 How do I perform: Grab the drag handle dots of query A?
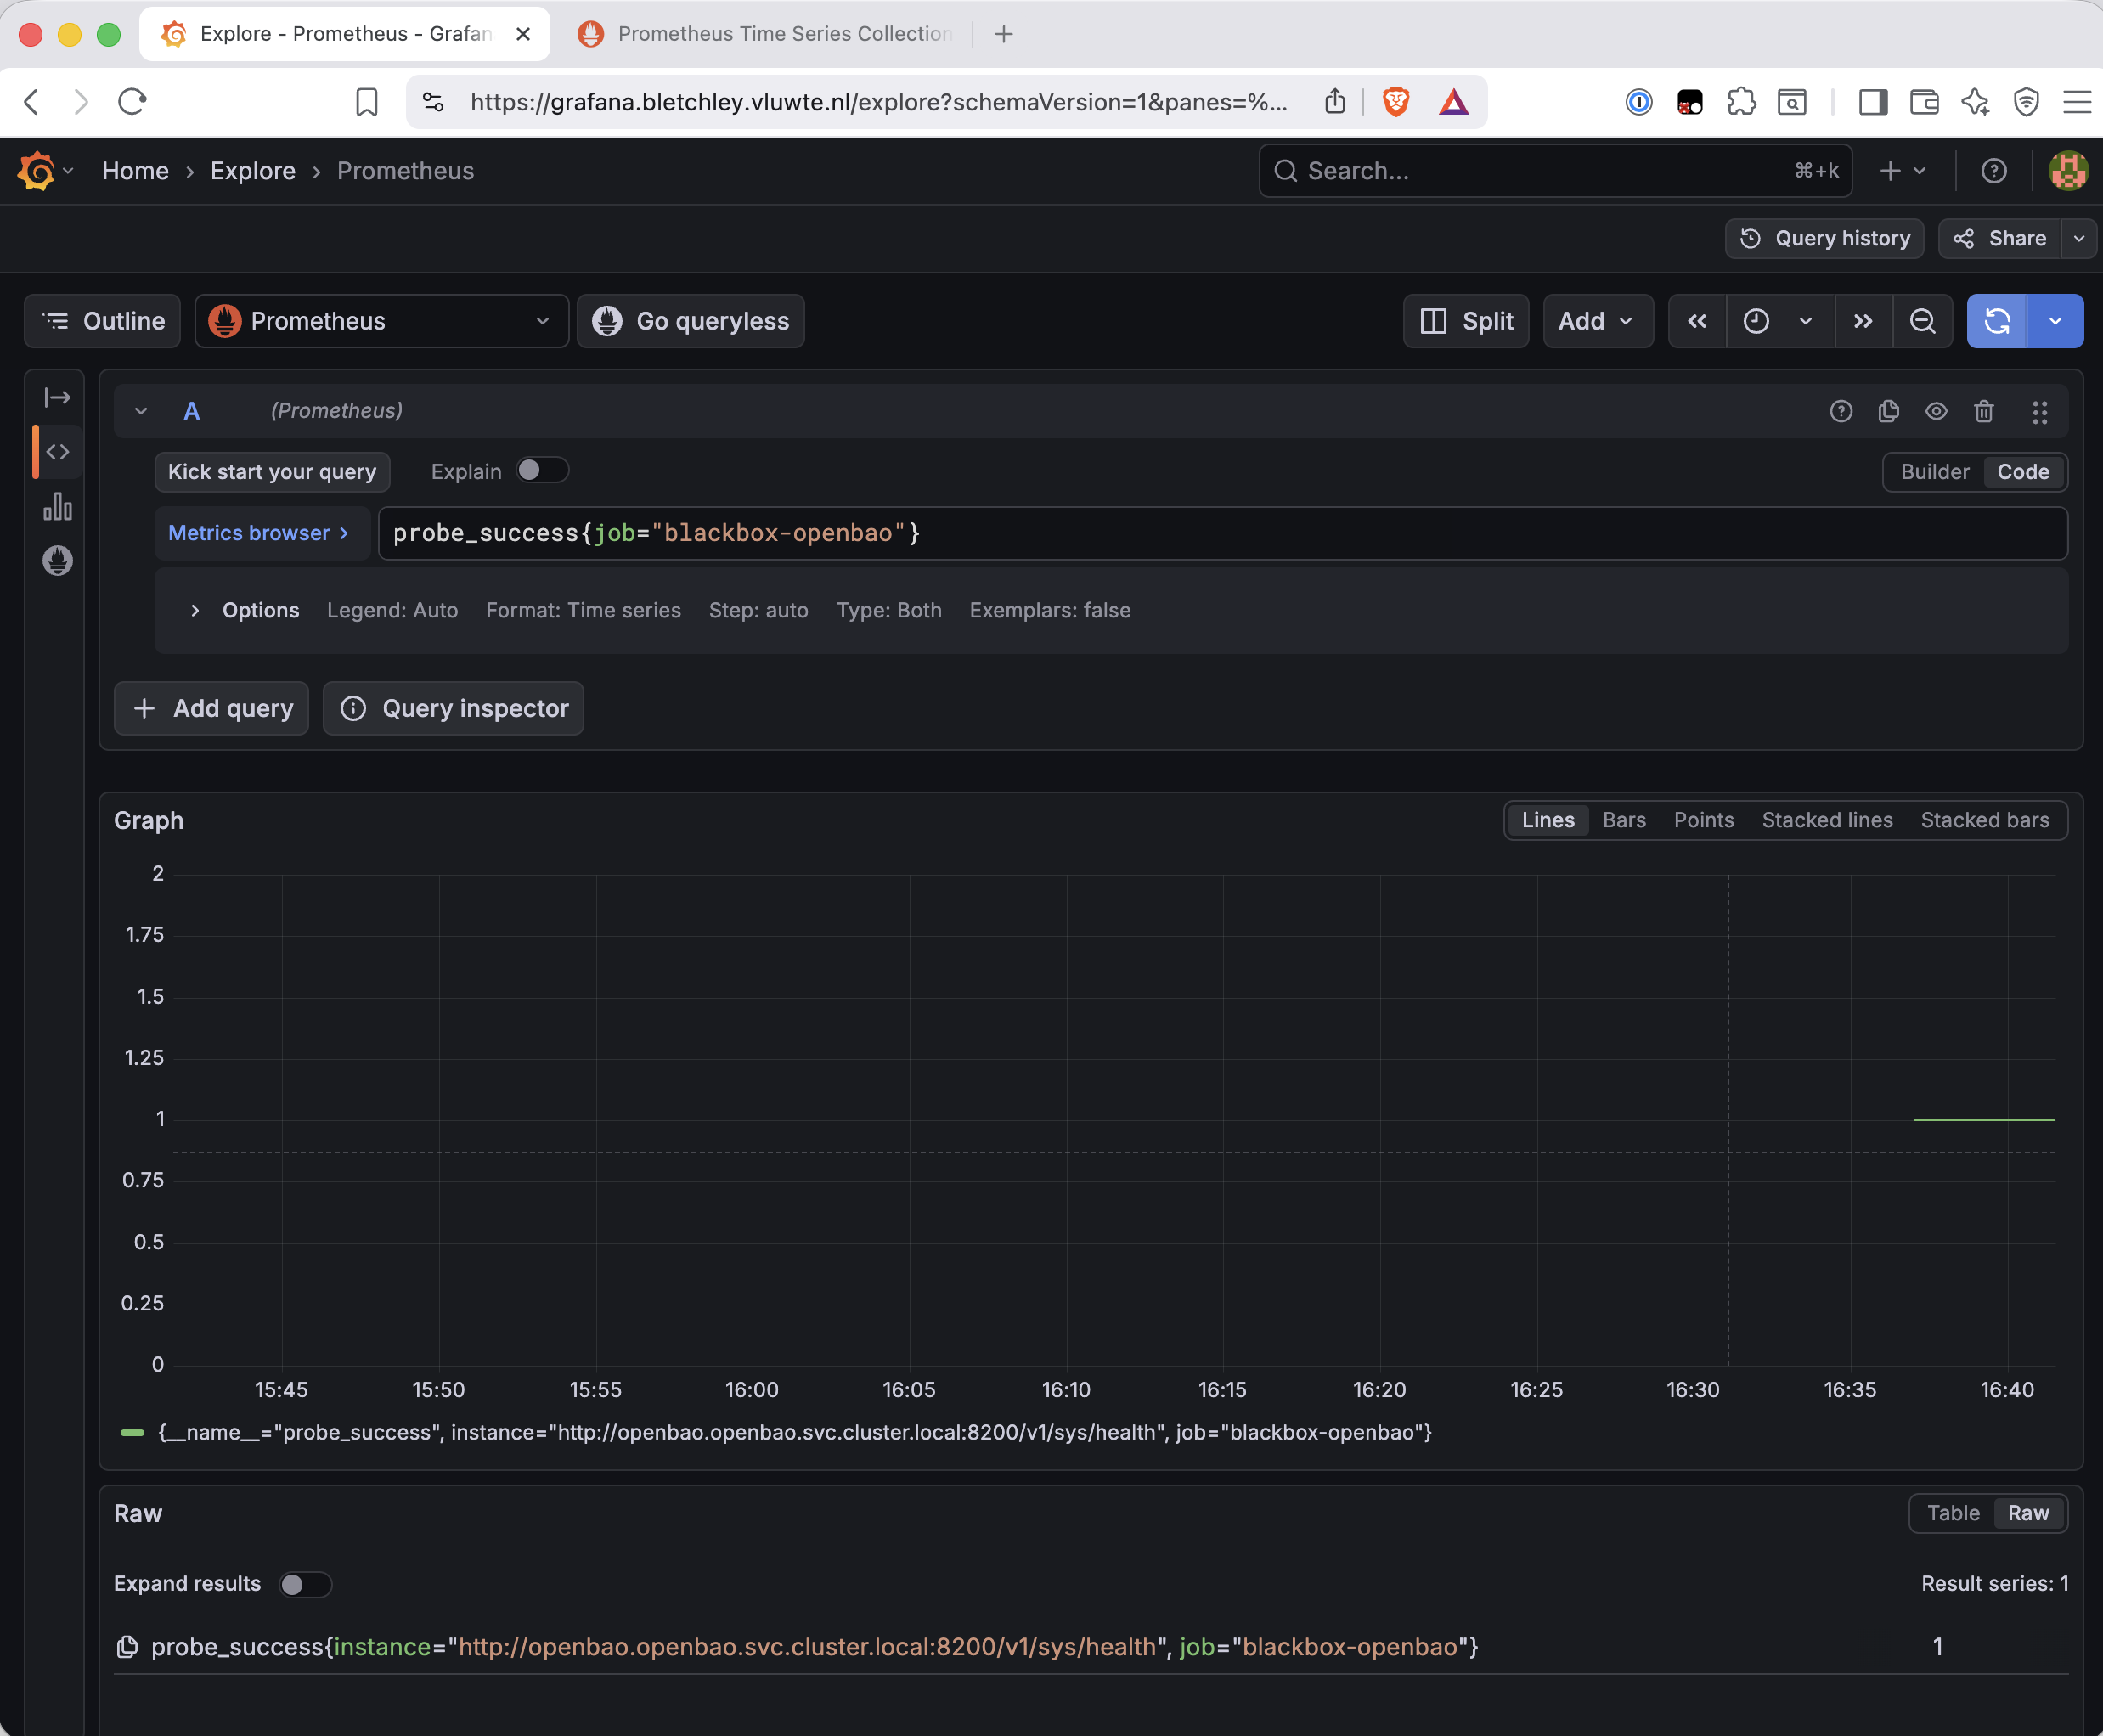click(2039, 412)
